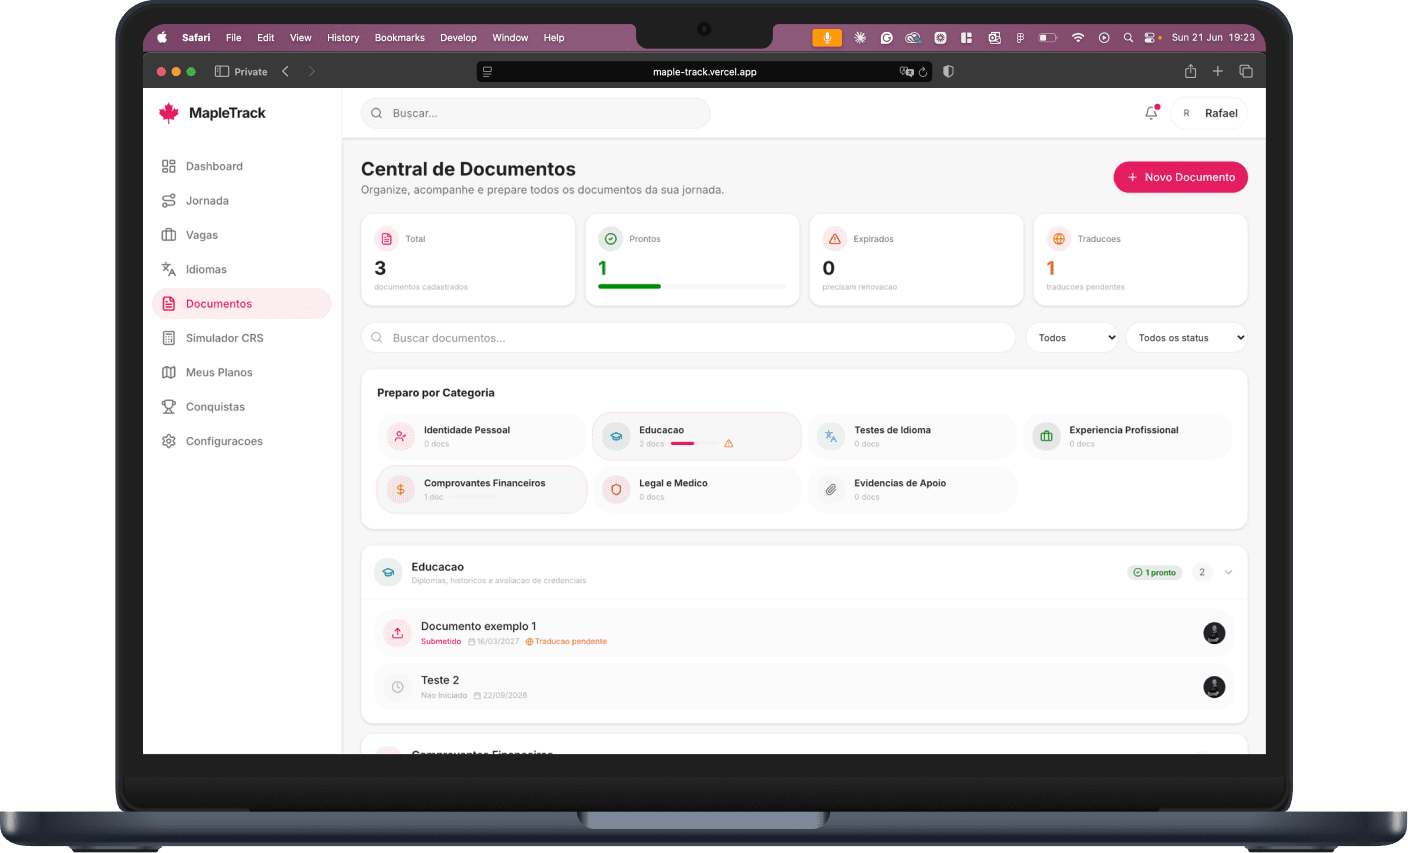
Task: Click the Submetido status label
Action: pyautogui.click(x=441, y=642)
